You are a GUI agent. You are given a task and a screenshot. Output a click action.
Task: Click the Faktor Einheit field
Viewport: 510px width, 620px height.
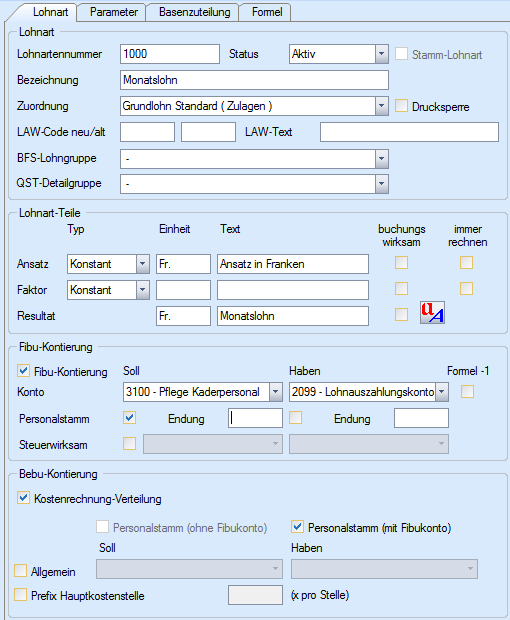[x=183, y=290]
